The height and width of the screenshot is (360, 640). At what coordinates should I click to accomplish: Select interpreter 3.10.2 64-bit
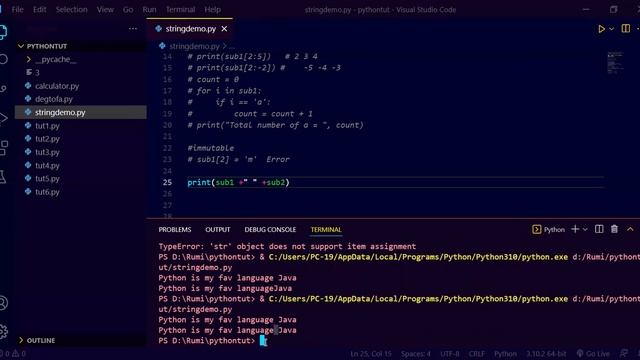[x=546, y=354]
